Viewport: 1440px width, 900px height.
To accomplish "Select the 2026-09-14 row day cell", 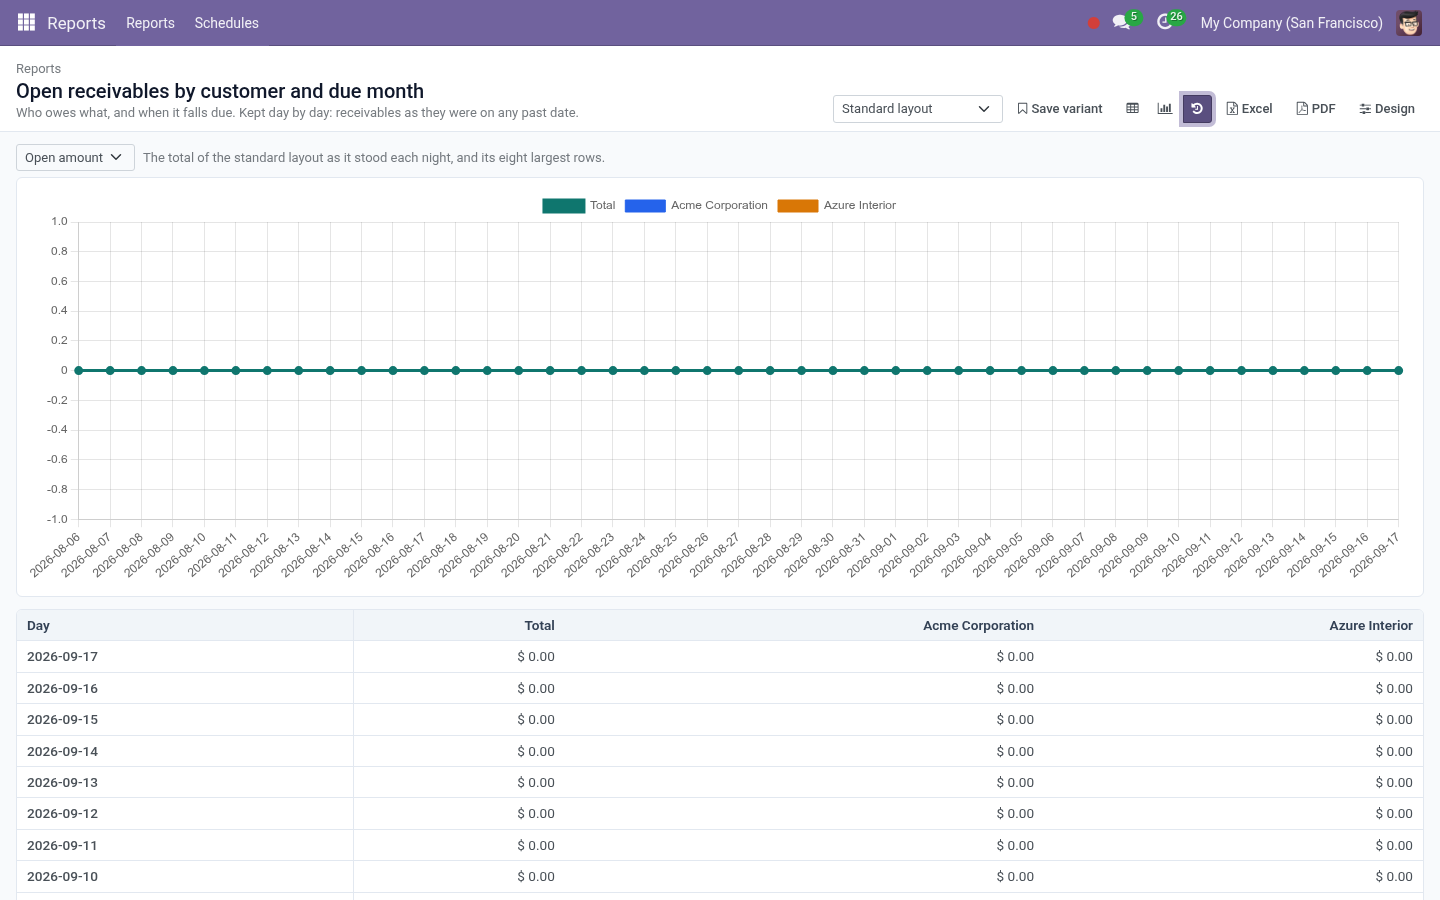I will [185, 751].
